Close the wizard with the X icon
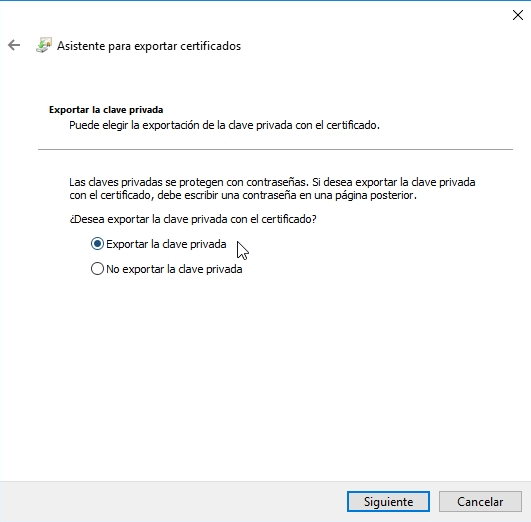This screenshot has height=522, width=531. tap(518, 15)
